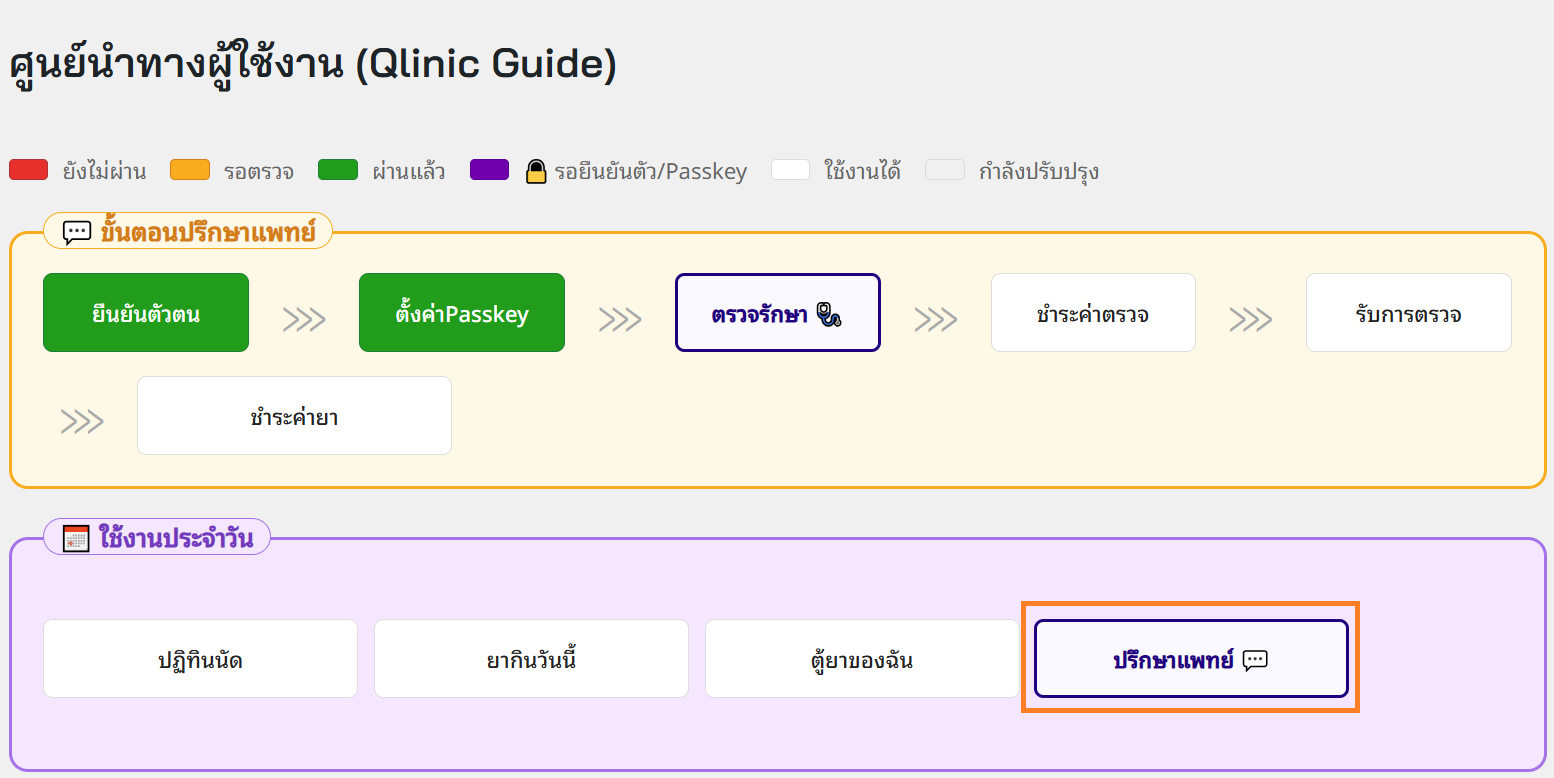Click the arrows between ยืนยันตัวตน and ตั้งค่าPasskey
This screenshot has width=1554, height=778.
pos(304,319)
